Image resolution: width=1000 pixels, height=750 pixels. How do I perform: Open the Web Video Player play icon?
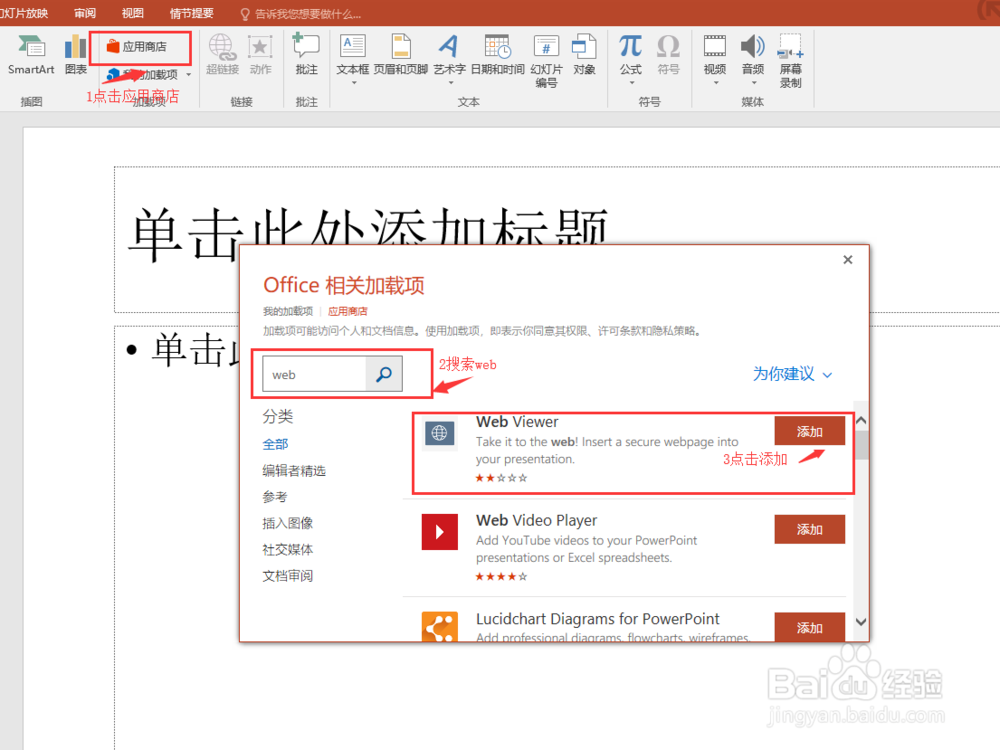click(439, 532)
